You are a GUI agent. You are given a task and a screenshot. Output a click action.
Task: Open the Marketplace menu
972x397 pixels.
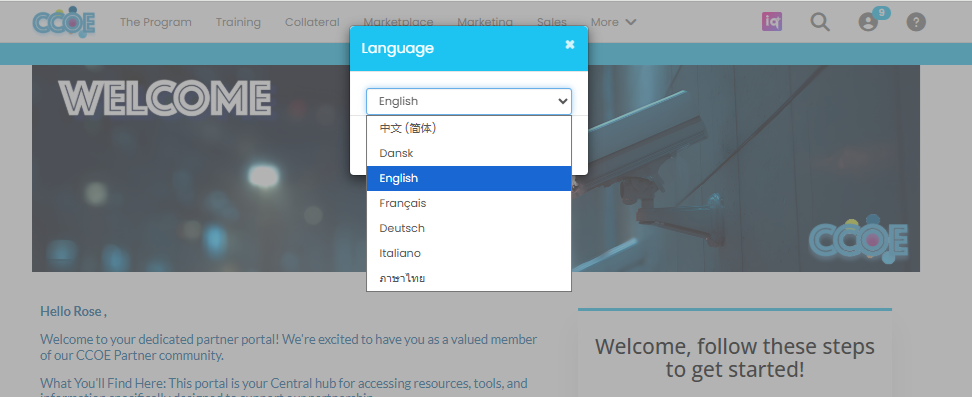398,22
